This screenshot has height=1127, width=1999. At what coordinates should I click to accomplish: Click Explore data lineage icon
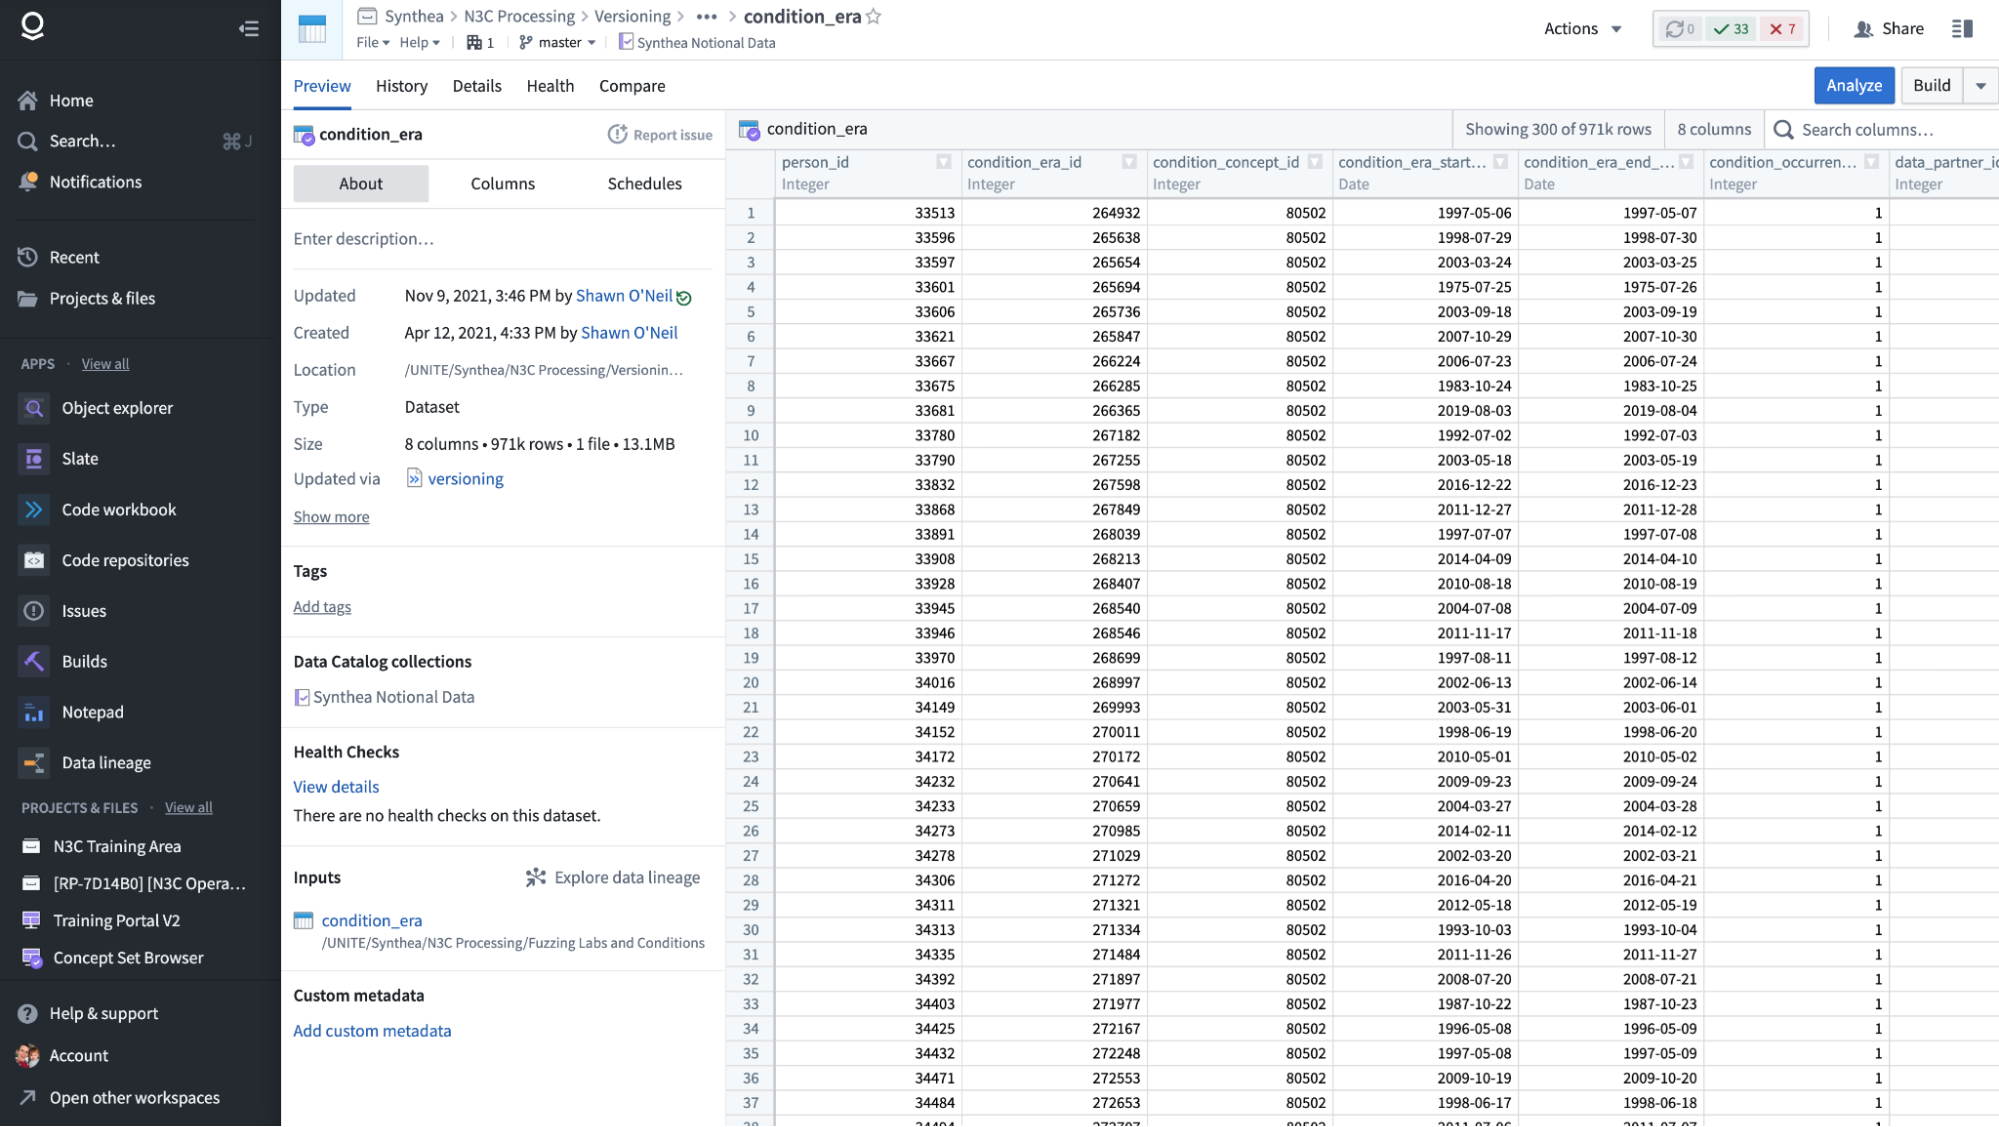536,877
